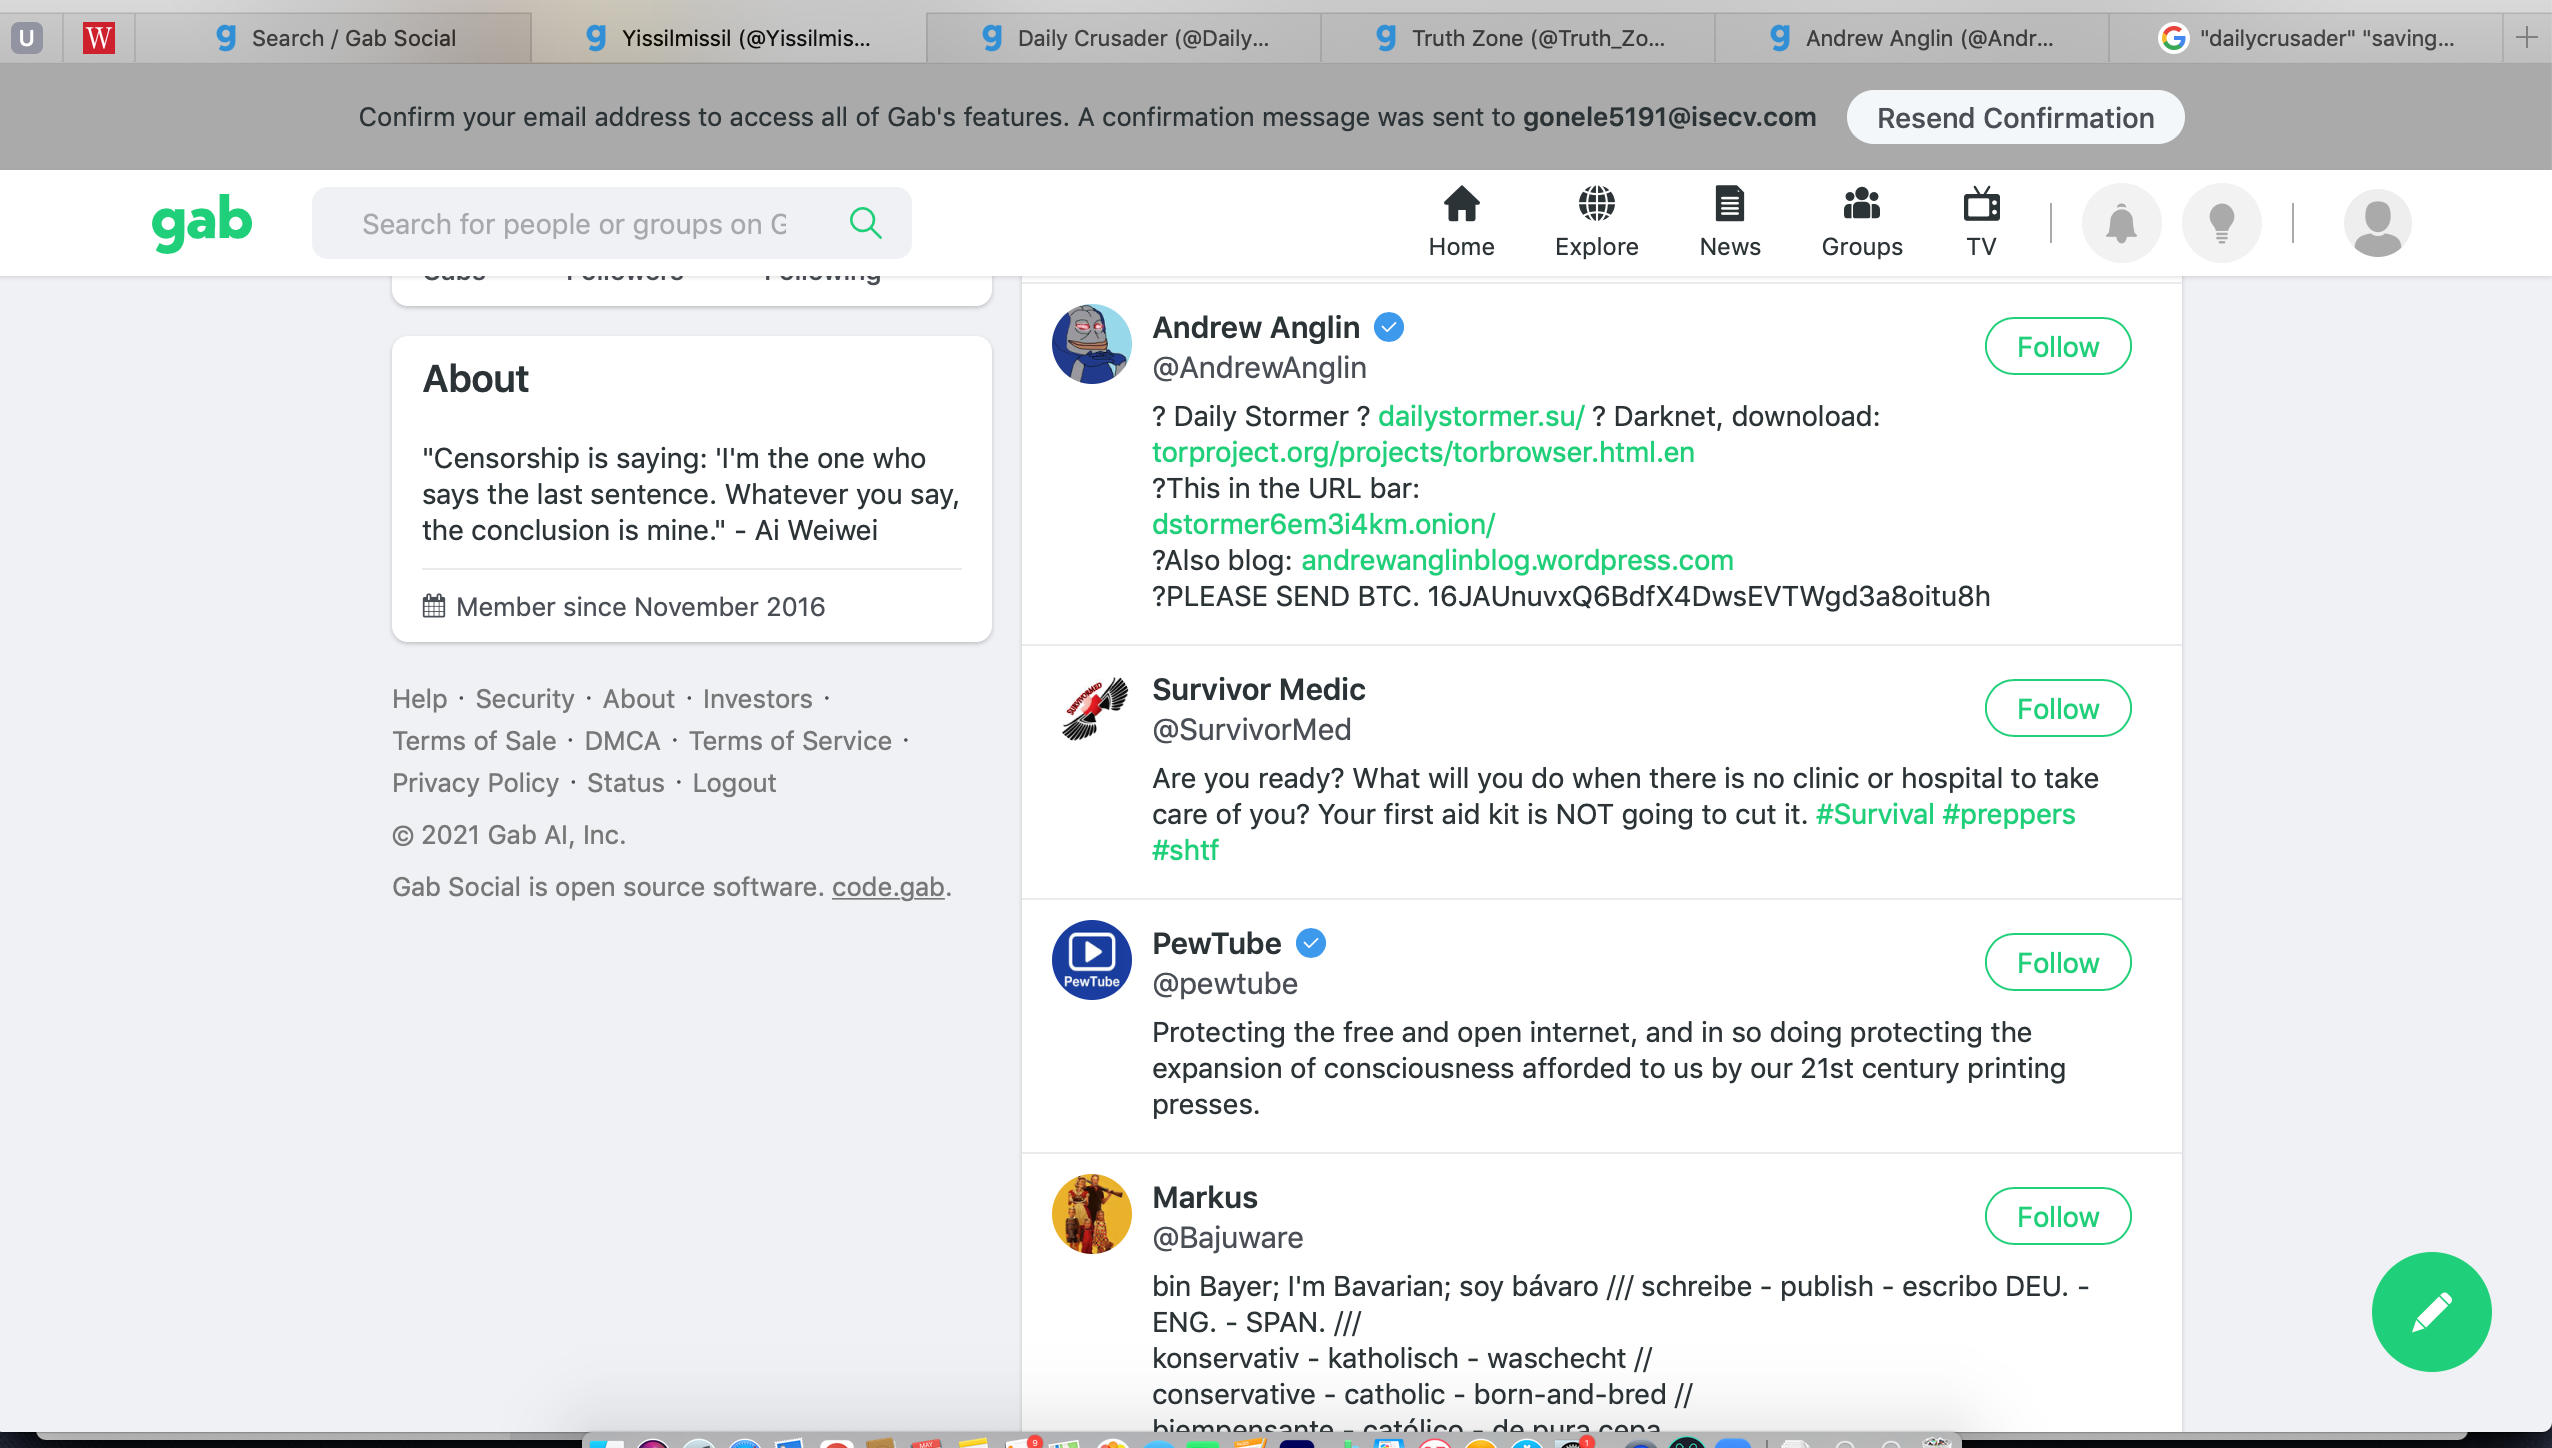
Task: Open Survivor Medic's avatar
Action: pyautogui.click(x=1091, y=706)
